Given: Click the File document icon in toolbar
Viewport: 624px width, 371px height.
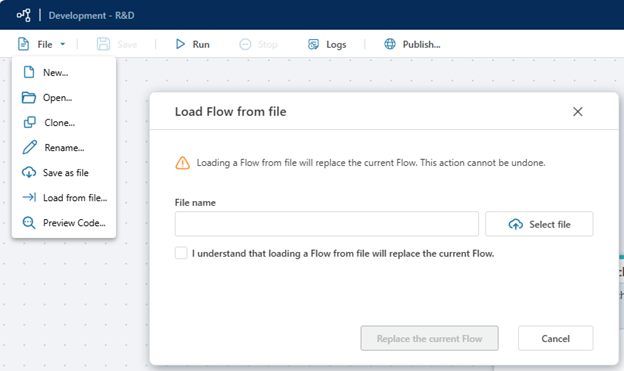Looking at the screenshot, I should [x=23, y=44].
